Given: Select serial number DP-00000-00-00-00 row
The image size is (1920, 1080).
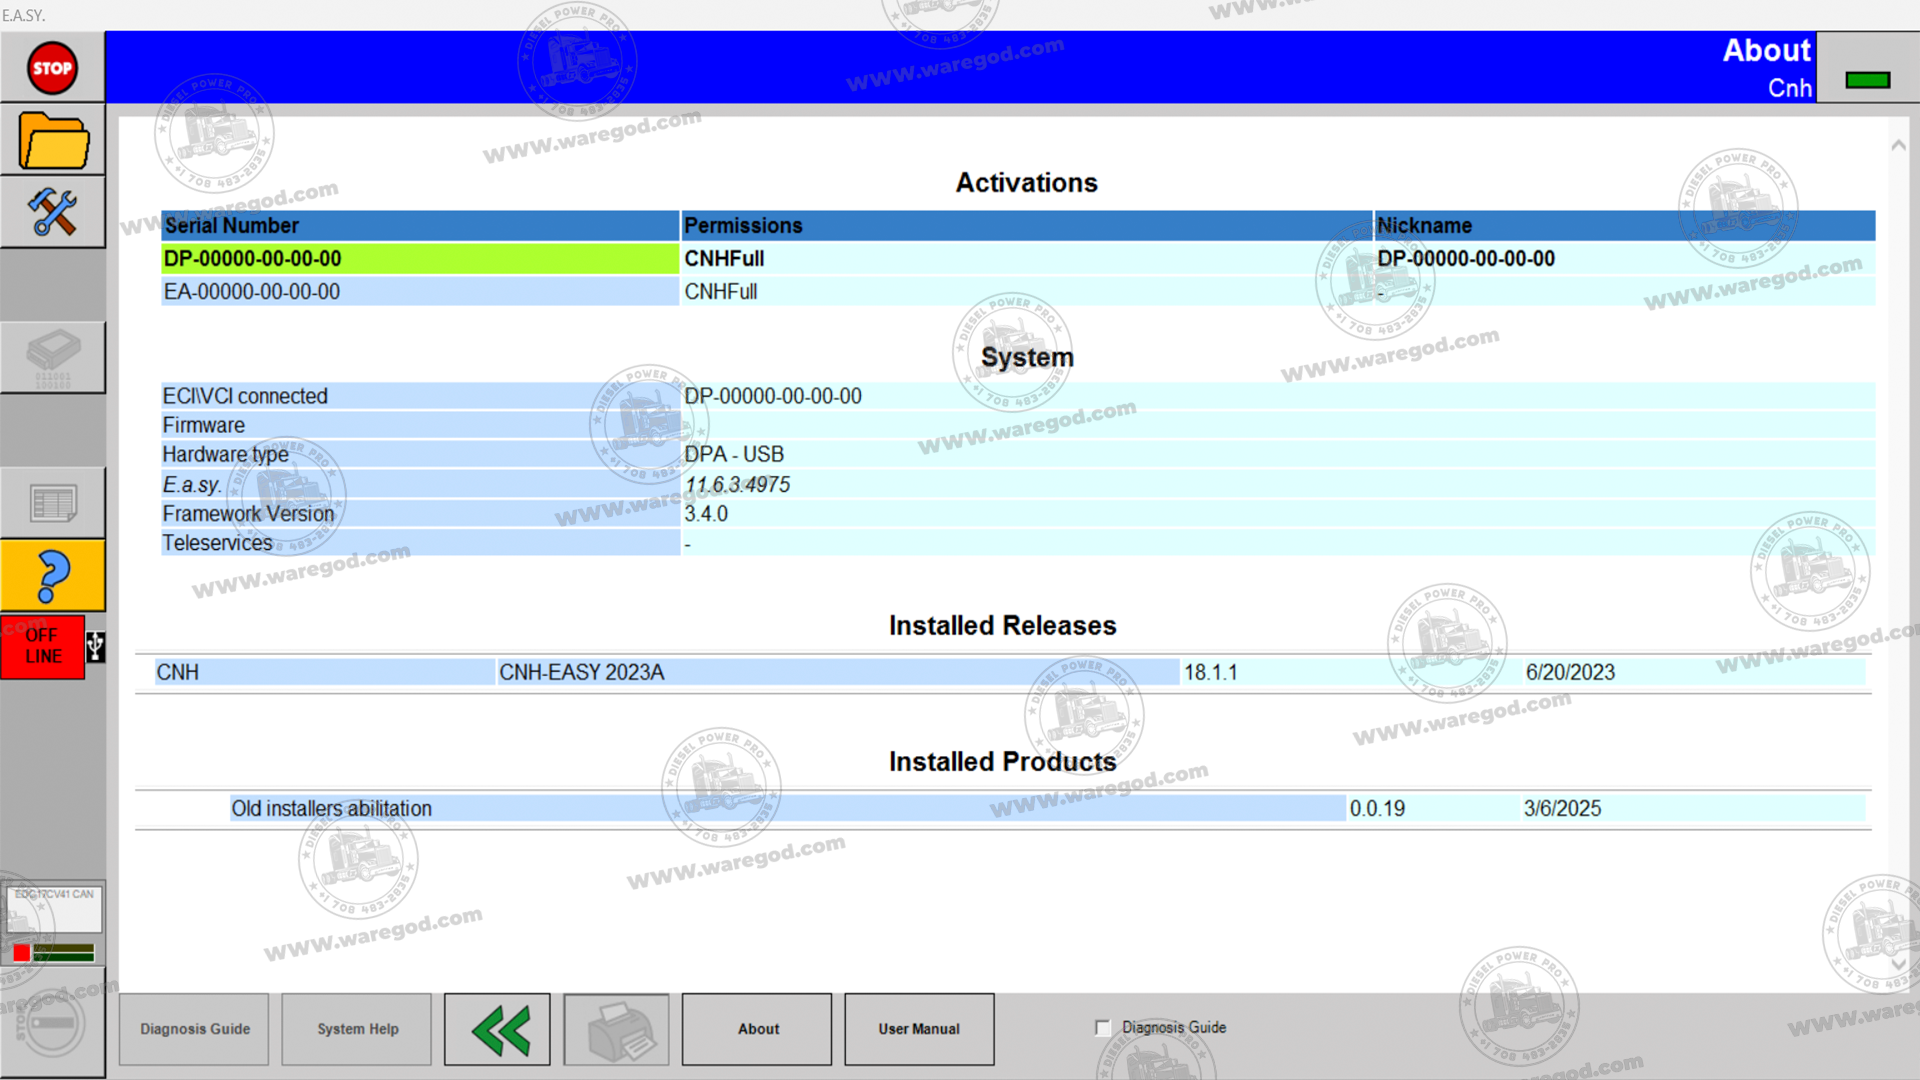Looking at the screenshot, I should [x=420, y=259].
